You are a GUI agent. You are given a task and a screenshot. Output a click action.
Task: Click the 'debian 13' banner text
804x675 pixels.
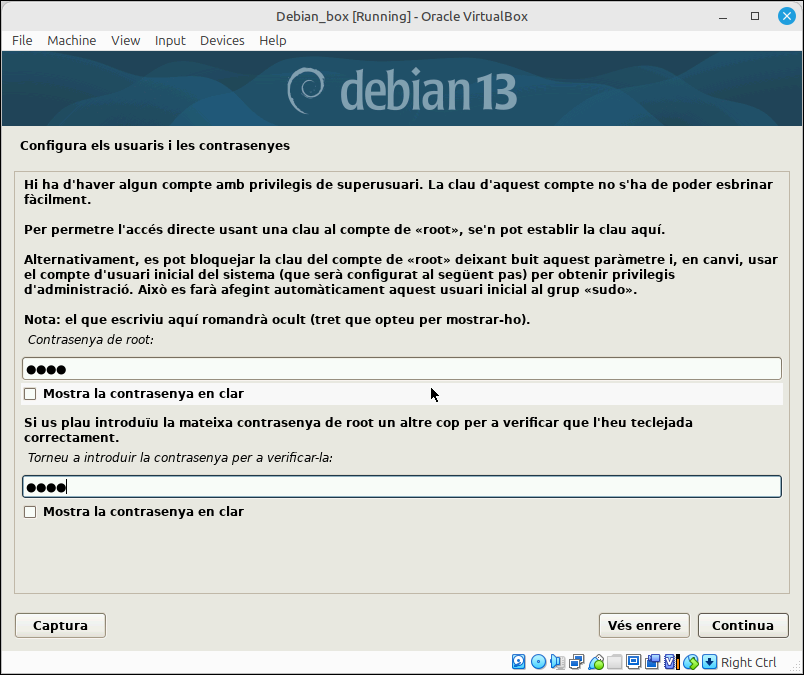click(429, 91)
